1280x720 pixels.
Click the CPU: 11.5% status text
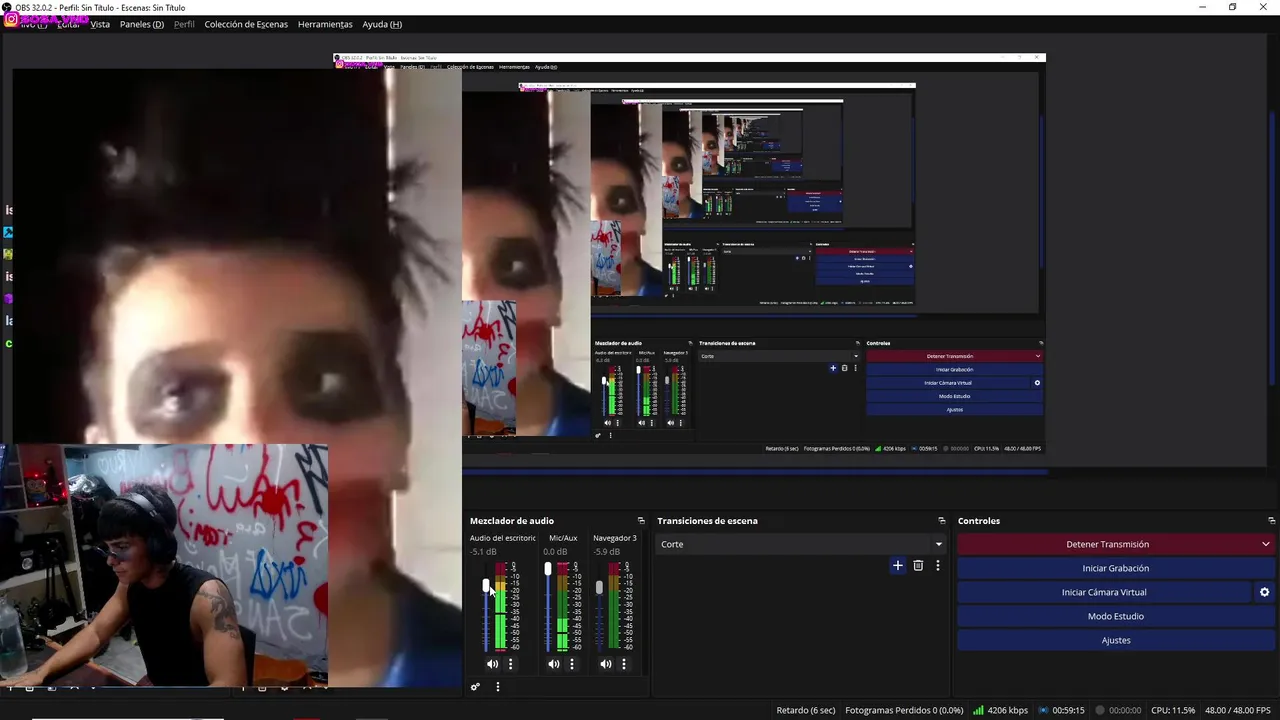(x=1172, y=710)
